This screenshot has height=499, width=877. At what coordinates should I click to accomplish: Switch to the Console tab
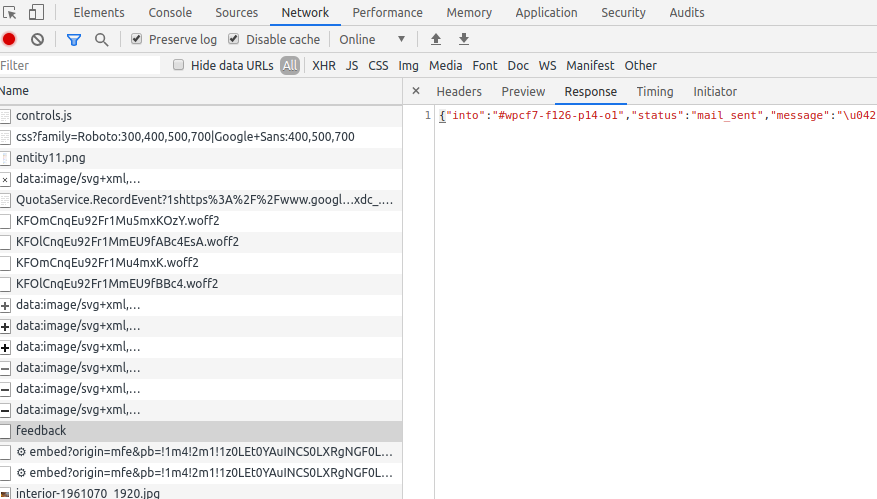click(170, 13)
